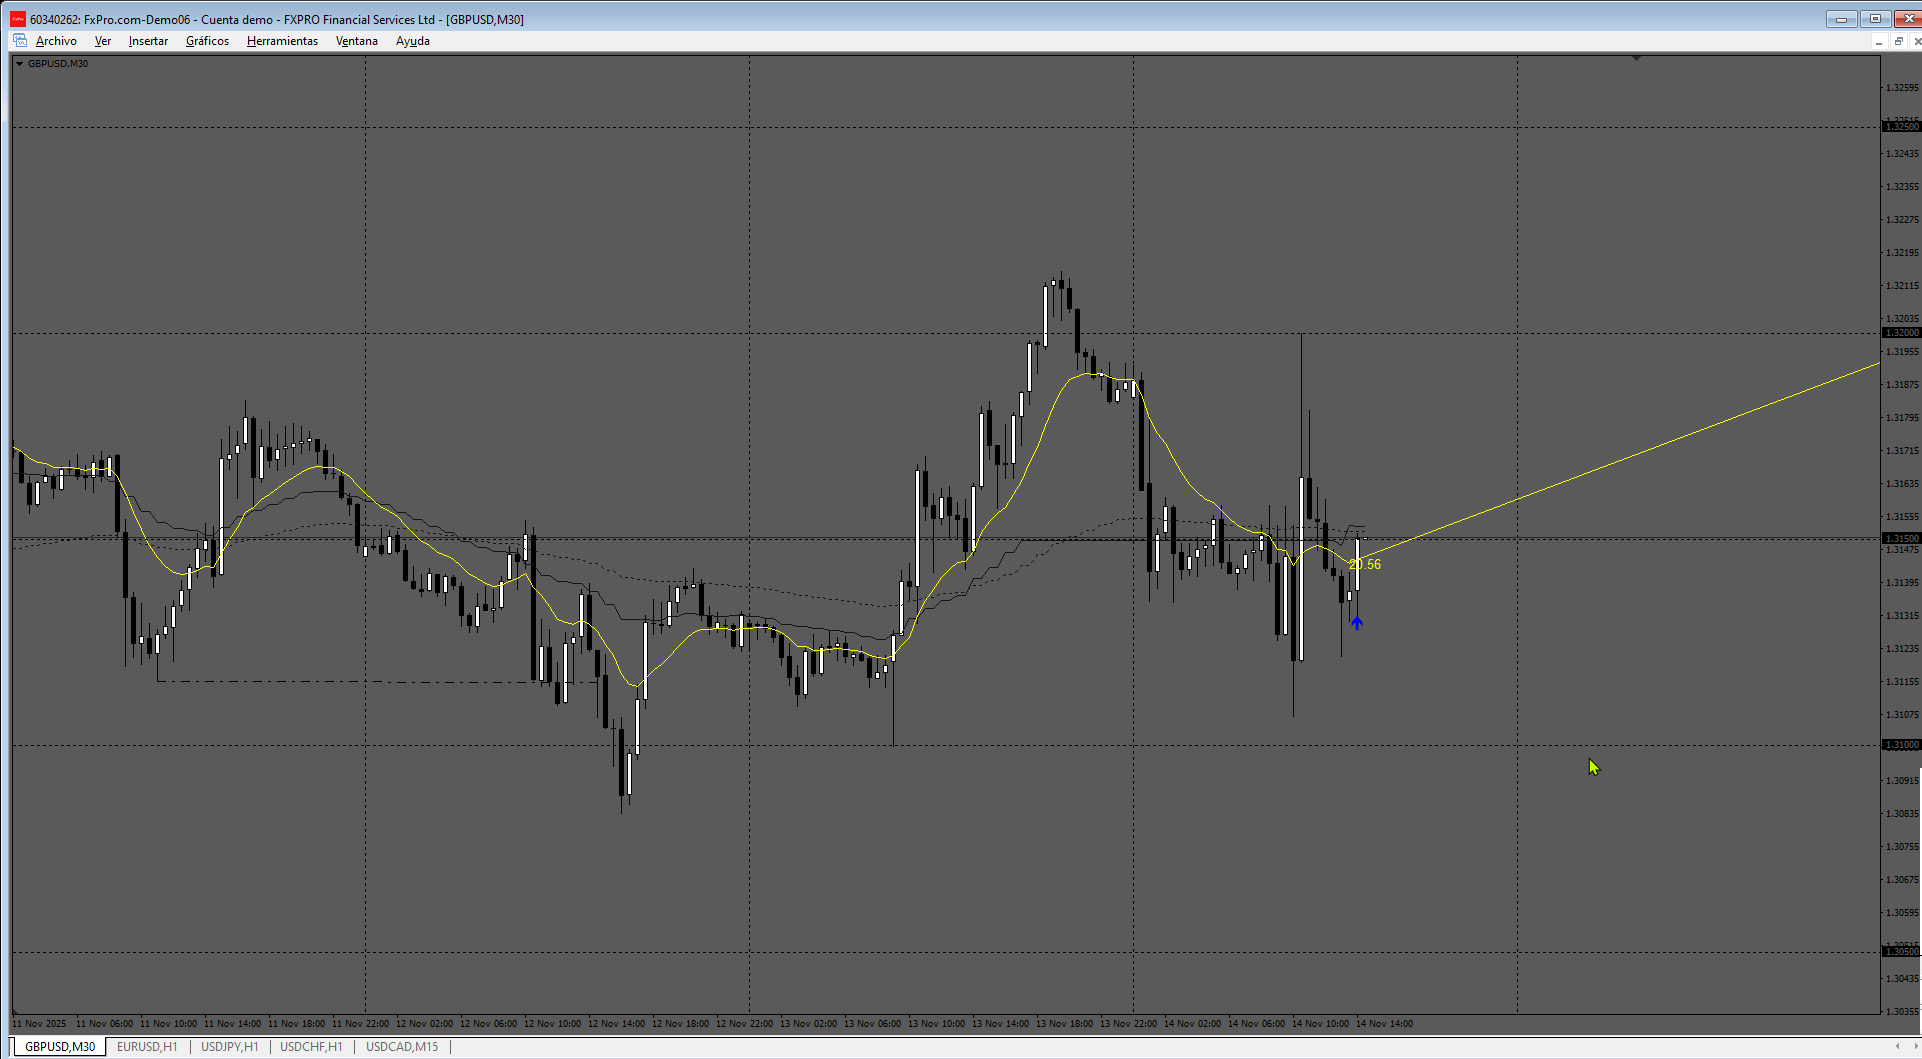Open the Insertar menu
The image size is (1922, 1059).
pos(148,41)
